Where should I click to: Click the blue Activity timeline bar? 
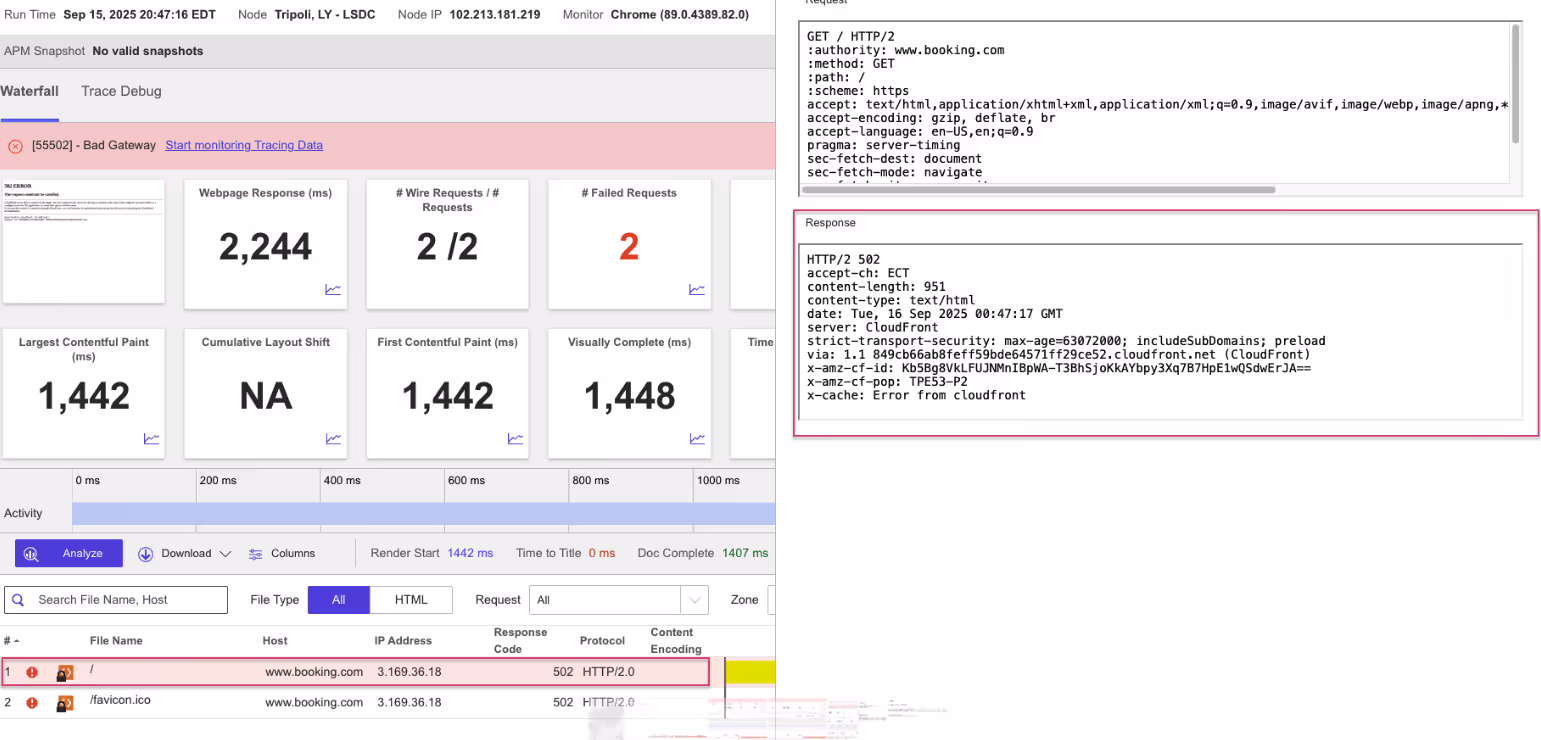click(x=424, y=514)
